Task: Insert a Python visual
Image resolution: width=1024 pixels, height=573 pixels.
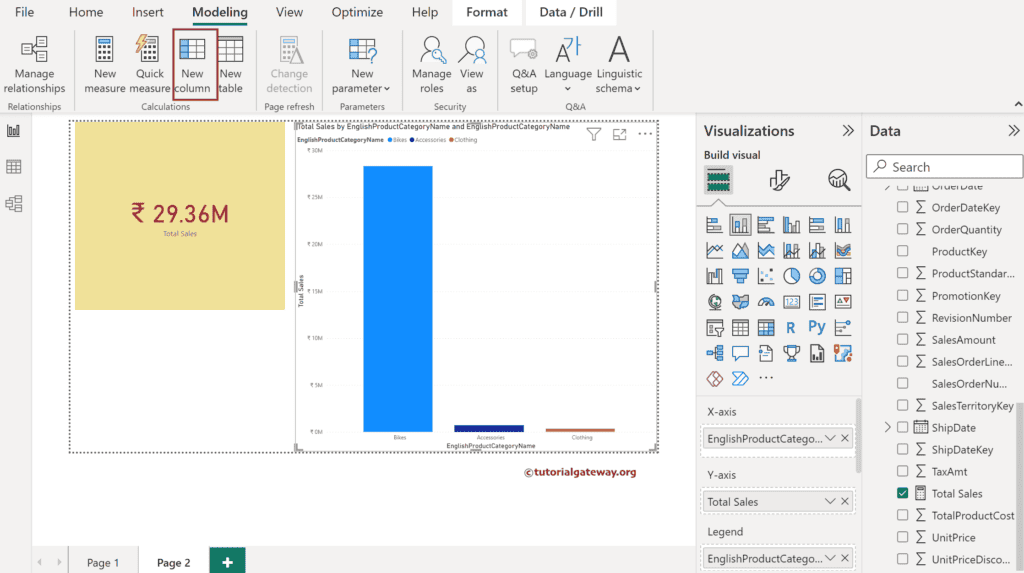Action: pos(817,327)
